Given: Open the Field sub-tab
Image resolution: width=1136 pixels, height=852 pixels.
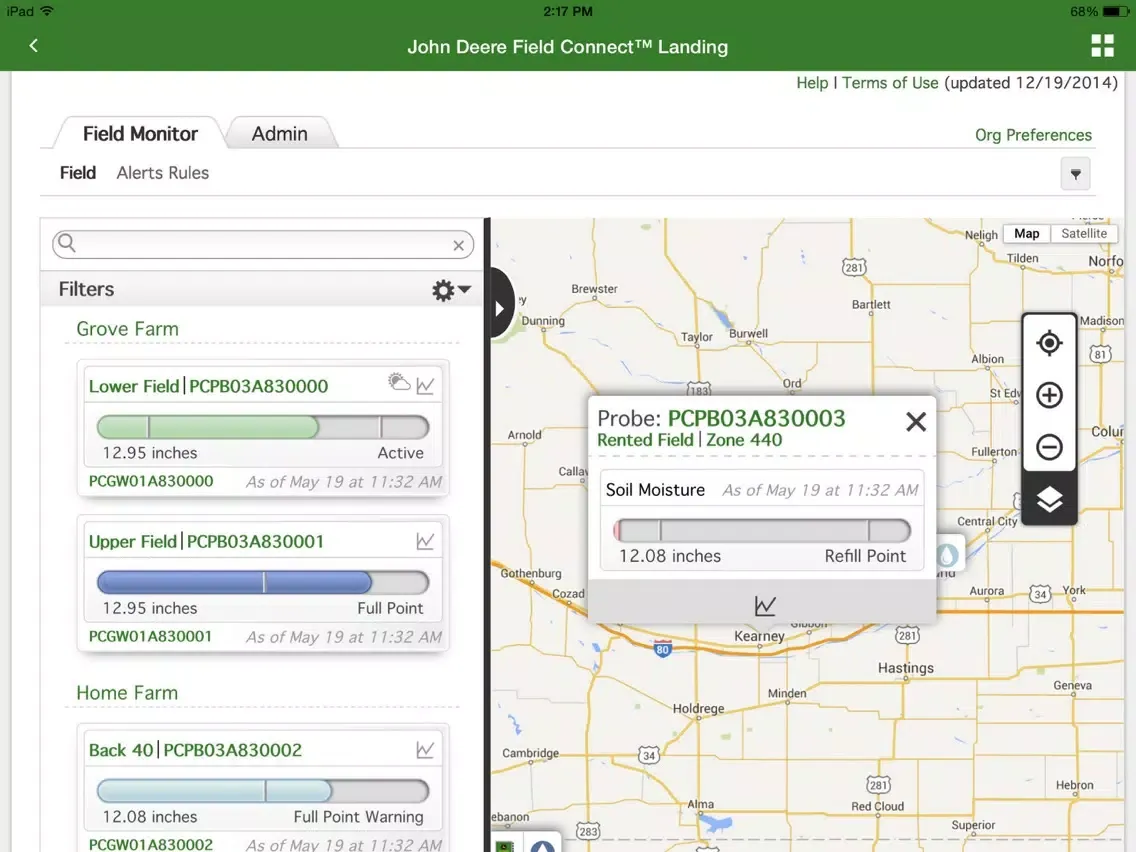Looking at the screenshot, I should click(x=78, y=172).
